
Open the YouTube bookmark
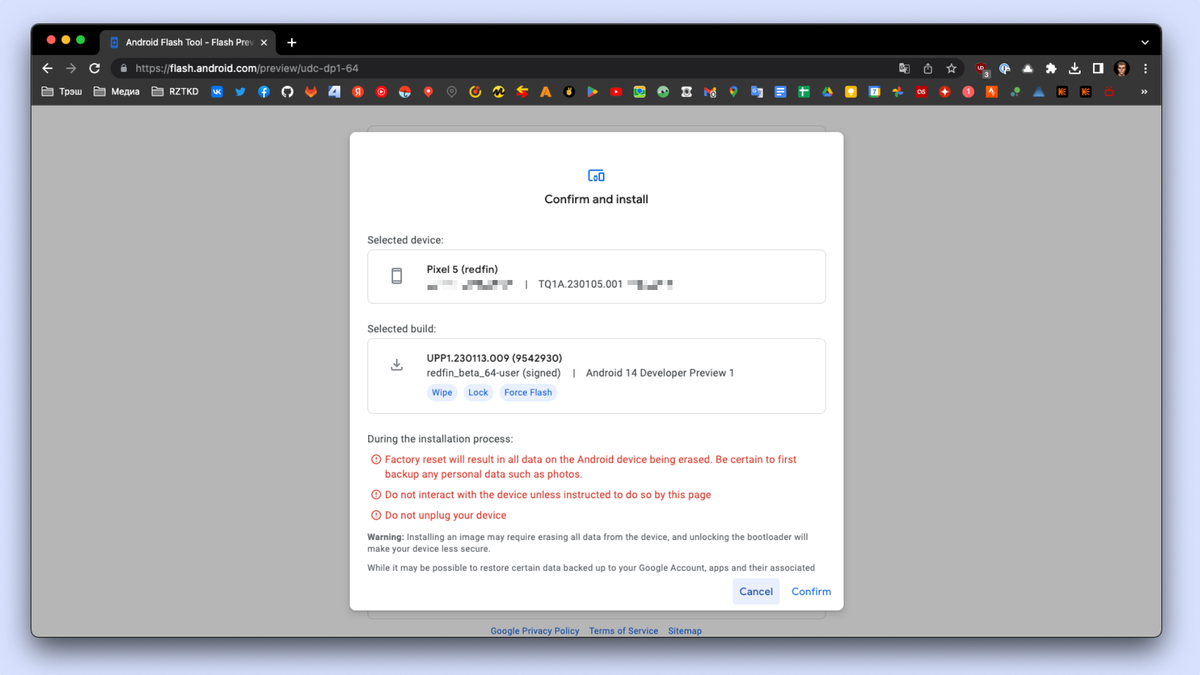tap(616, 91)
